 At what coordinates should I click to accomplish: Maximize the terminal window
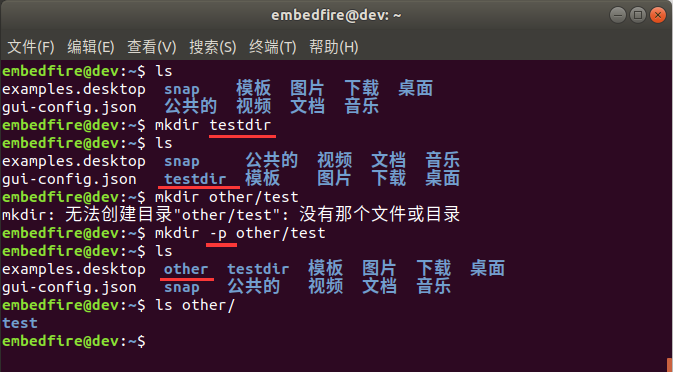638,15
